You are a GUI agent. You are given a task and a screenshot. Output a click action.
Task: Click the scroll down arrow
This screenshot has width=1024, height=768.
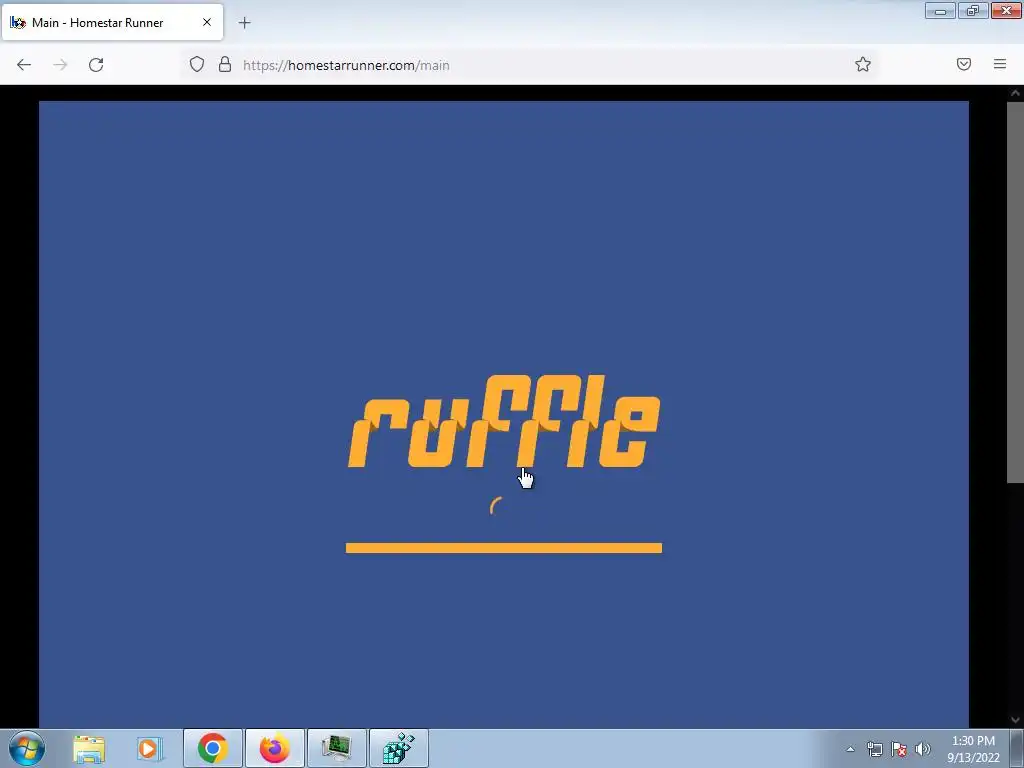pyautogui.click(x=1015, y=720)
